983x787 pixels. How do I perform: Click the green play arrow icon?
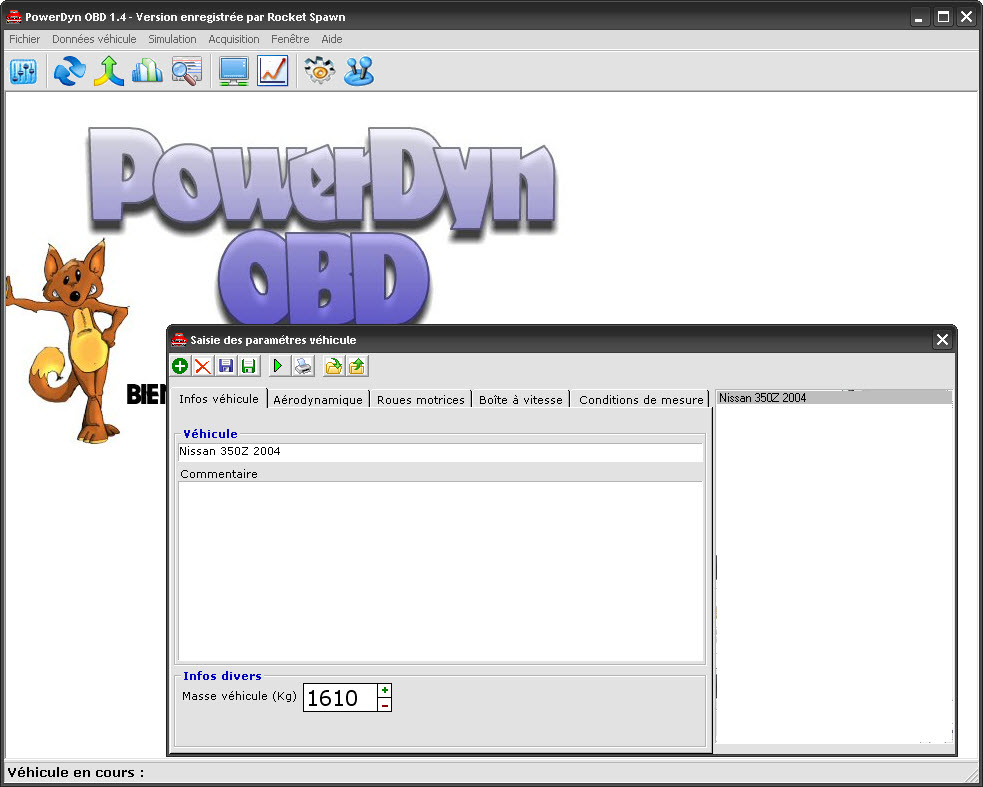coord(278,367)
